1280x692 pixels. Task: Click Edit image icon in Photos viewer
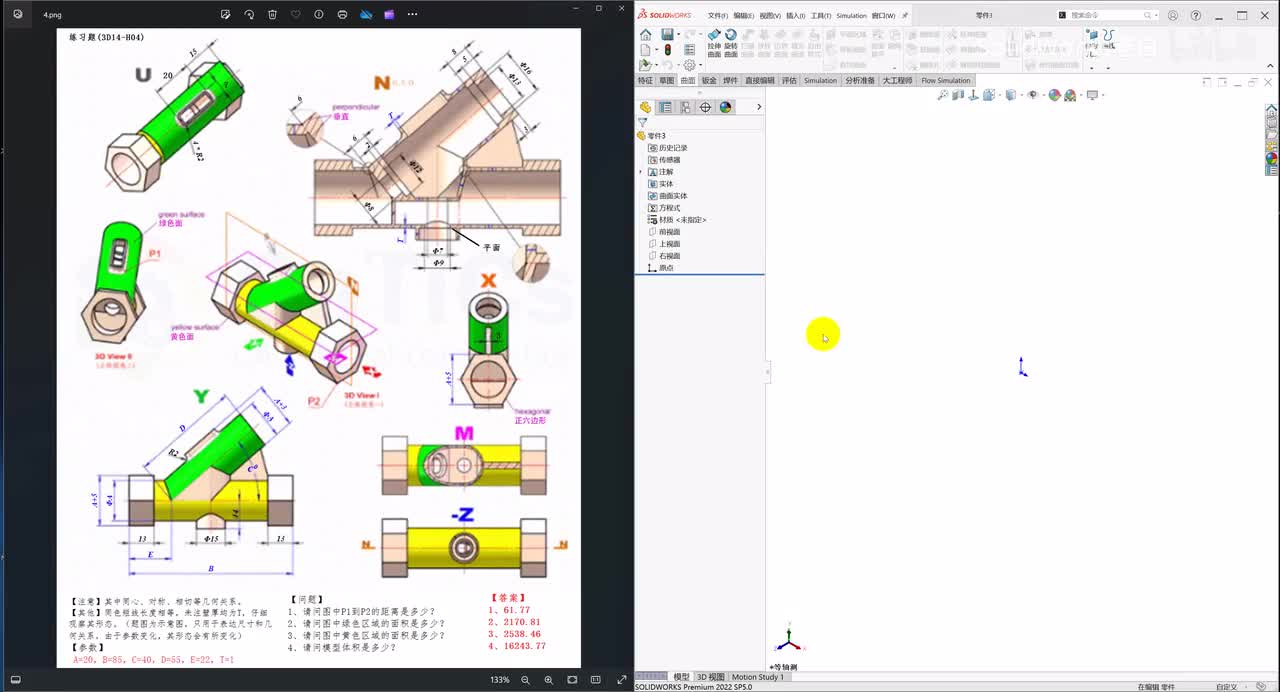pyautogui.click(x=225, y=14)
